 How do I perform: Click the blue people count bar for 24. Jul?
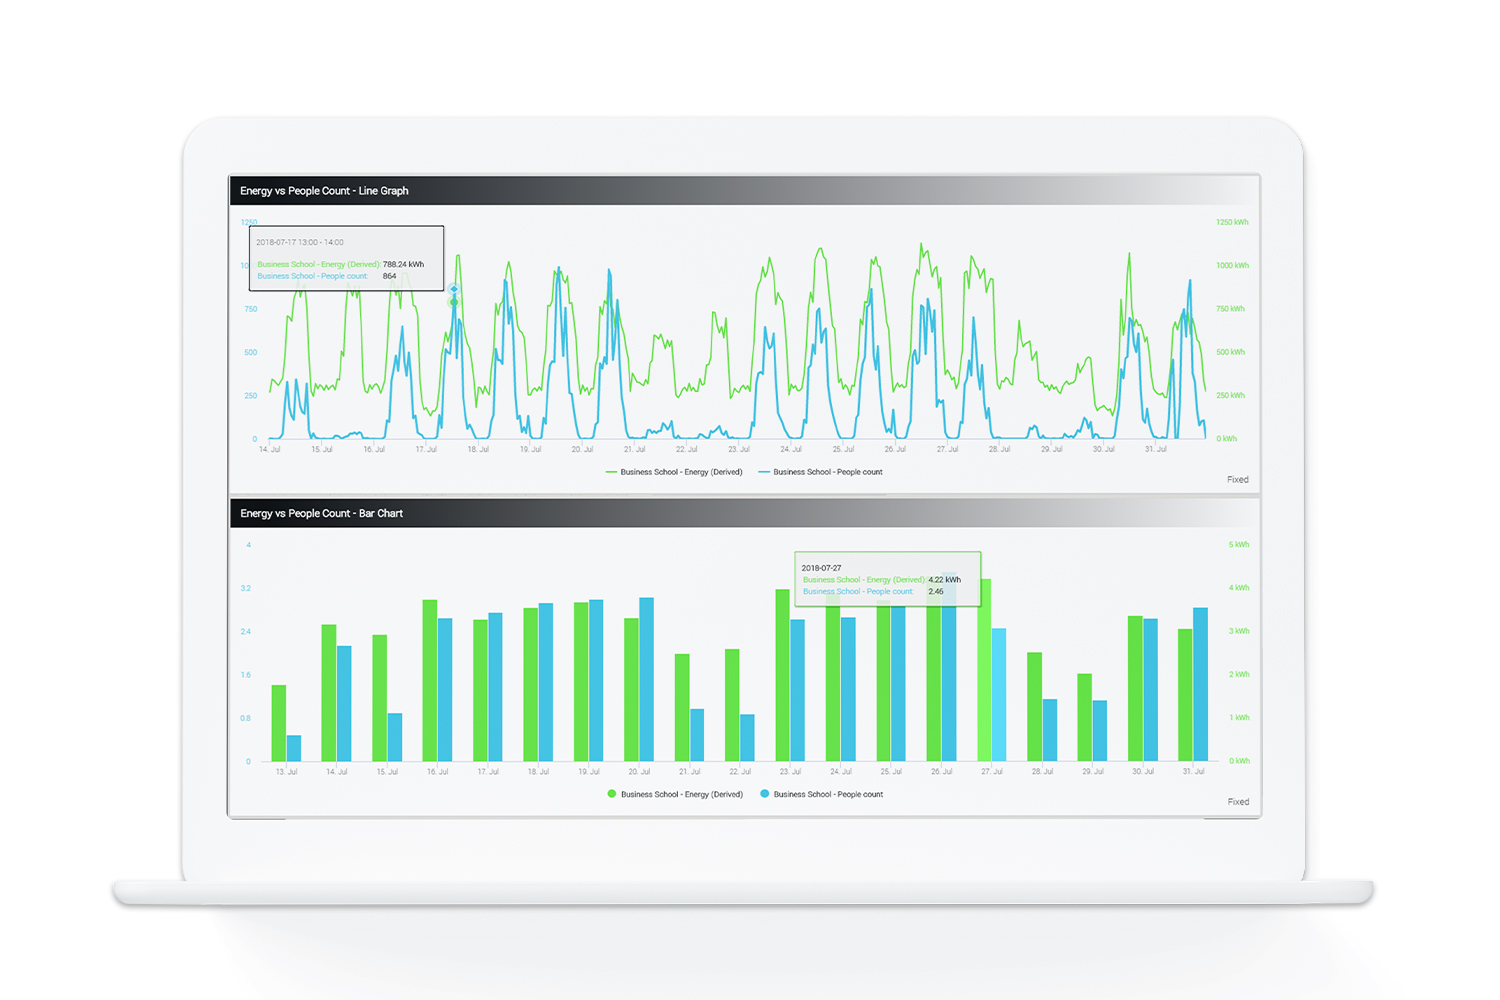(x=848, y=689)
